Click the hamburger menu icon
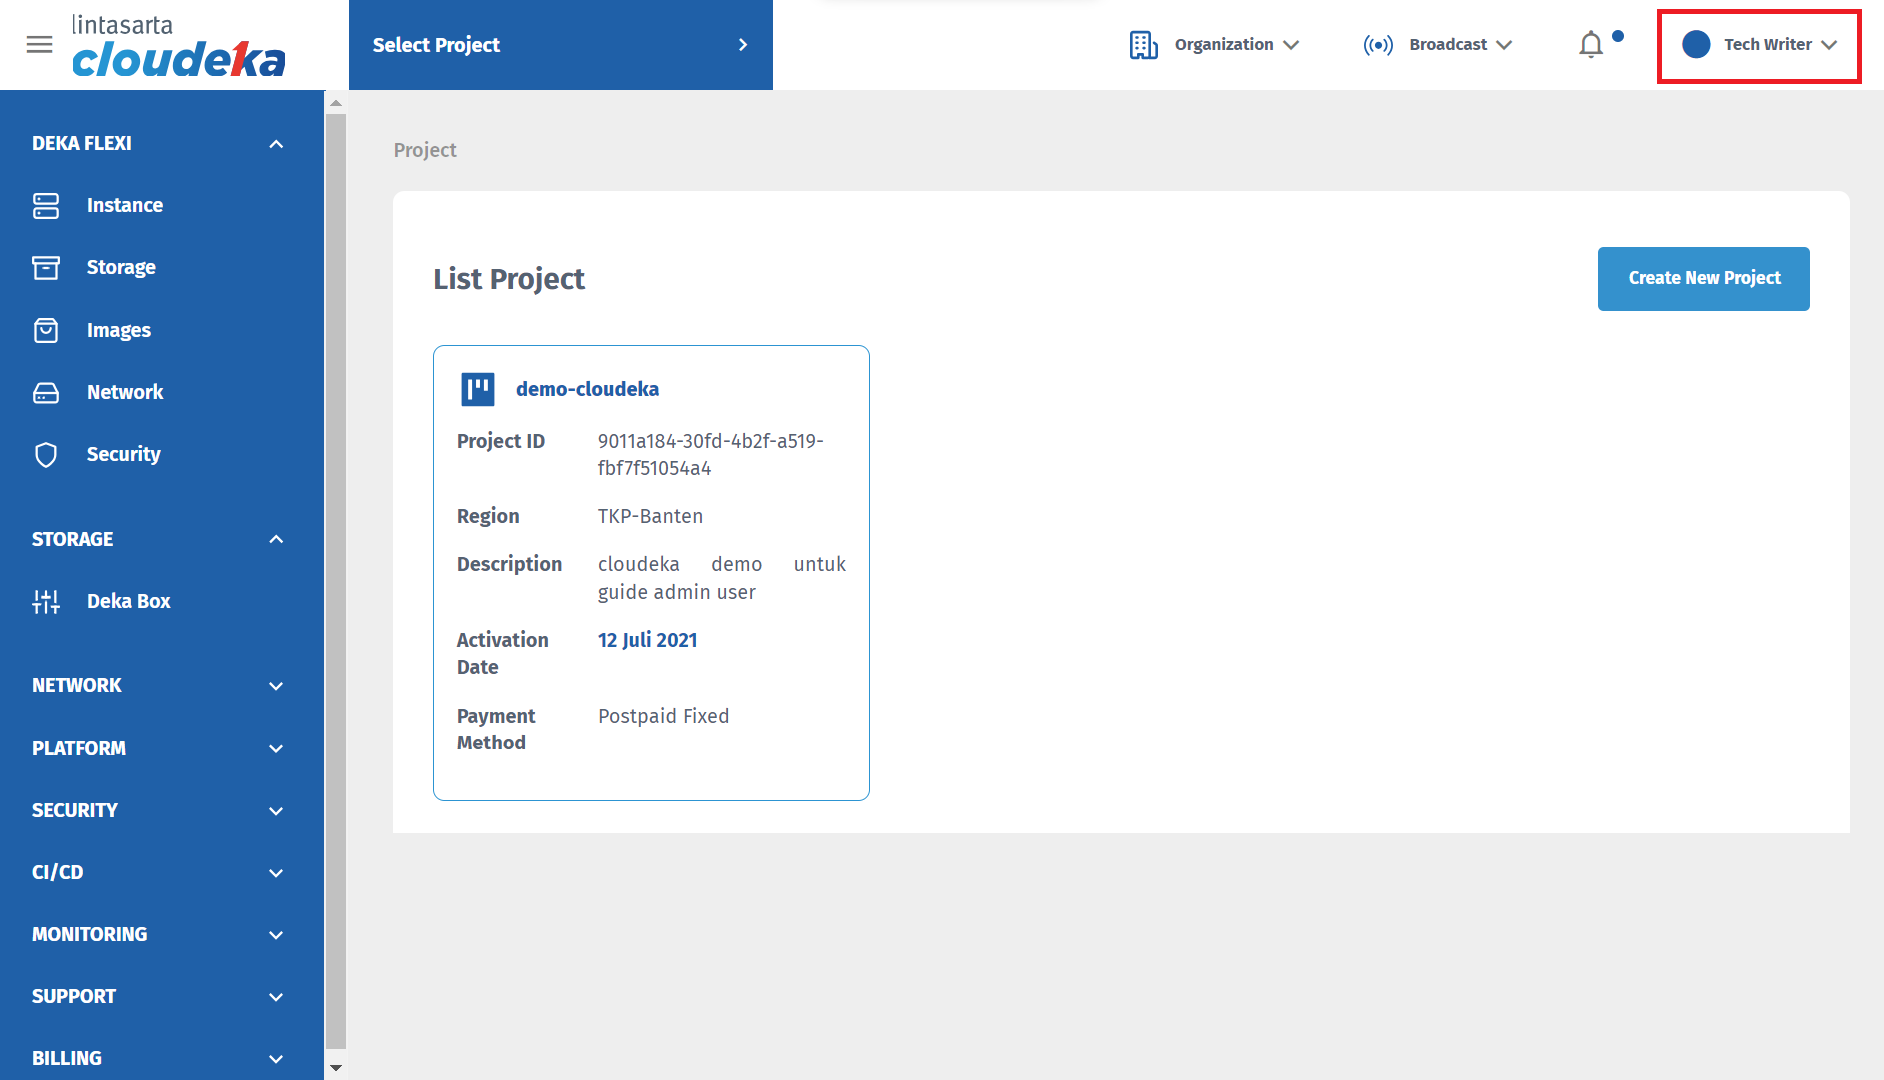1884x1080 pixels. tap(39, 45)
